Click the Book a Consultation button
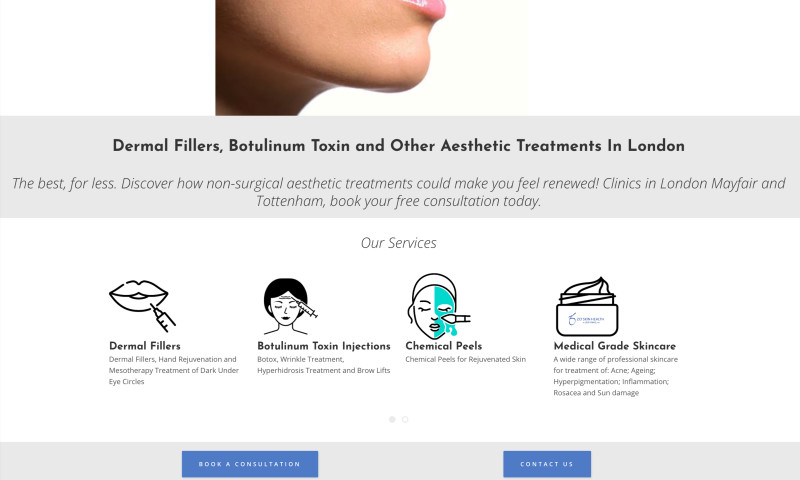Viewport: 800px width, 480px height. [250, 464]
